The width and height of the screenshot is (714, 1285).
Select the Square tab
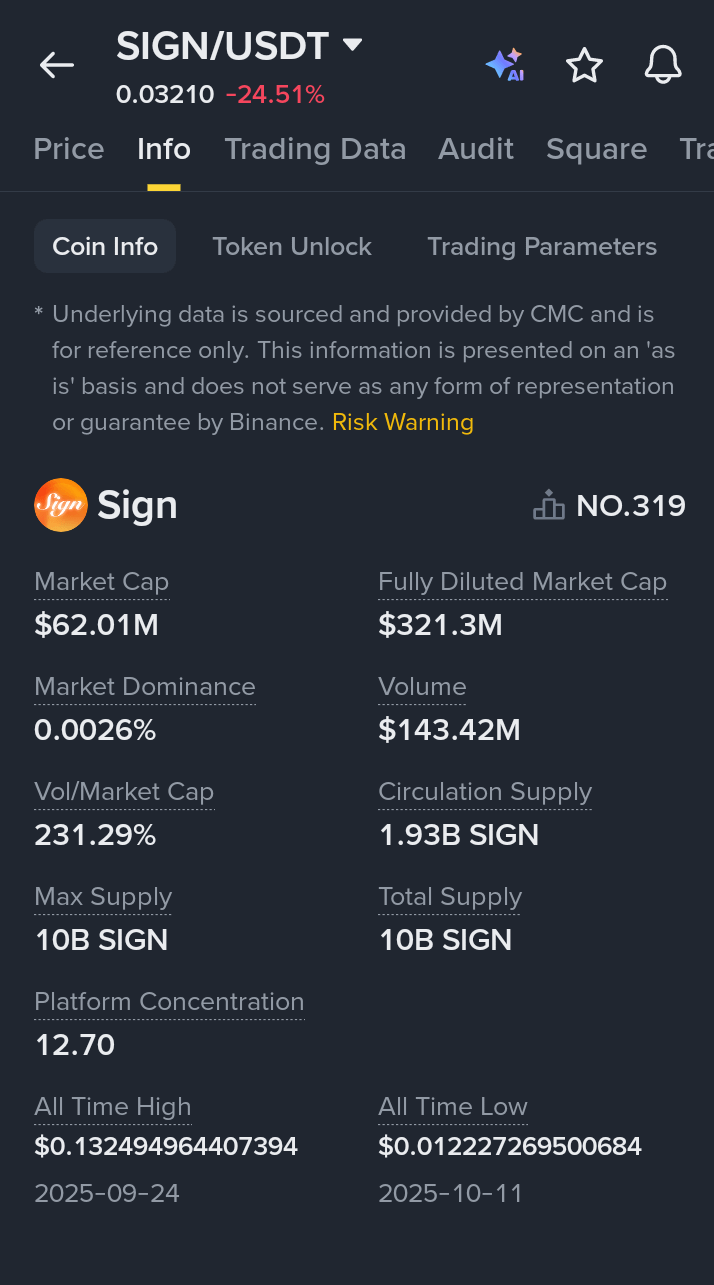click(596, 149)
